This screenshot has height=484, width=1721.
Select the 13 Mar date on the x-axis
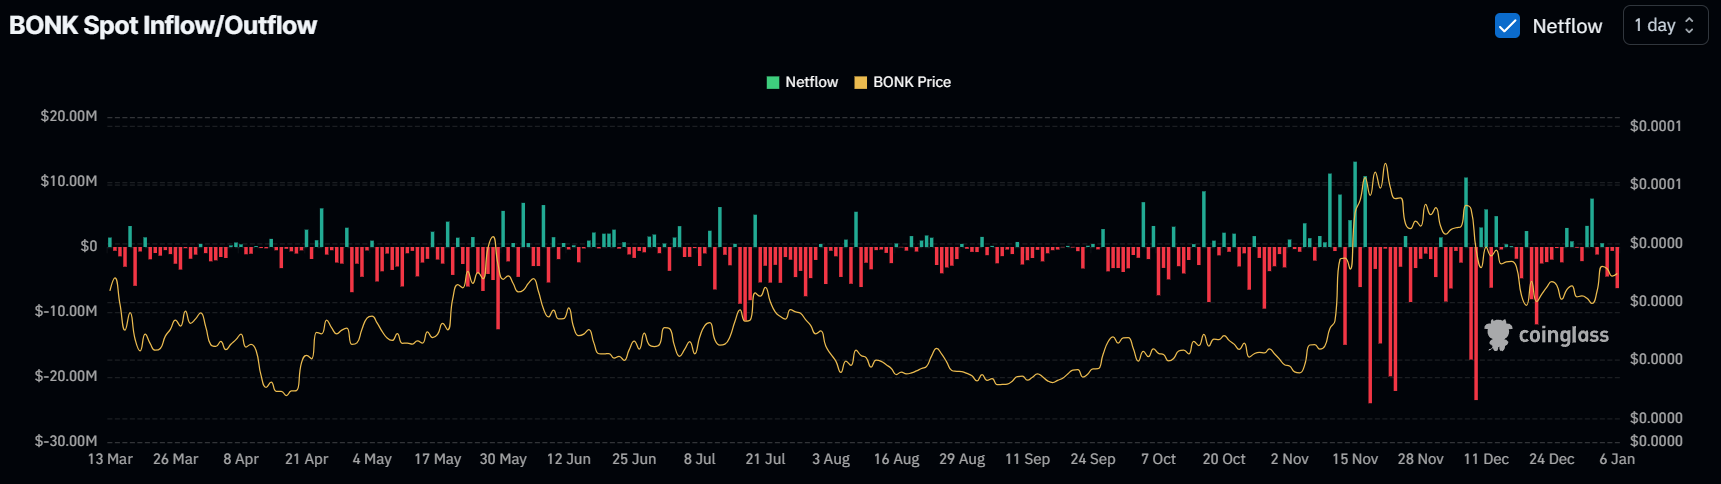110,459
